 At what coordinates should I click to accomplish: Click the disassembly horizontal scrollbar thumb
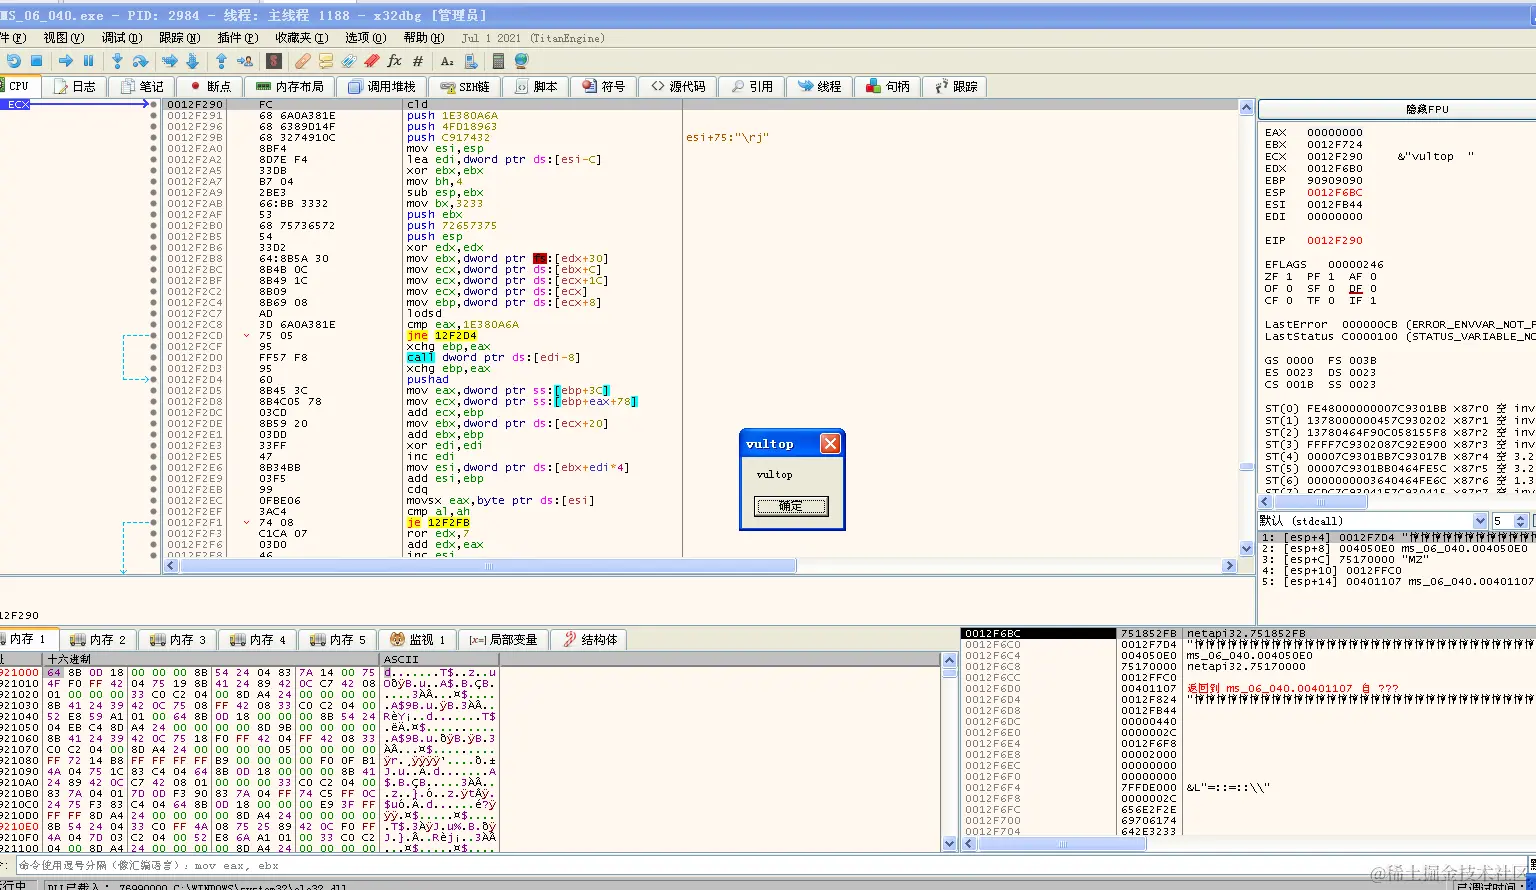coord(488,566)
